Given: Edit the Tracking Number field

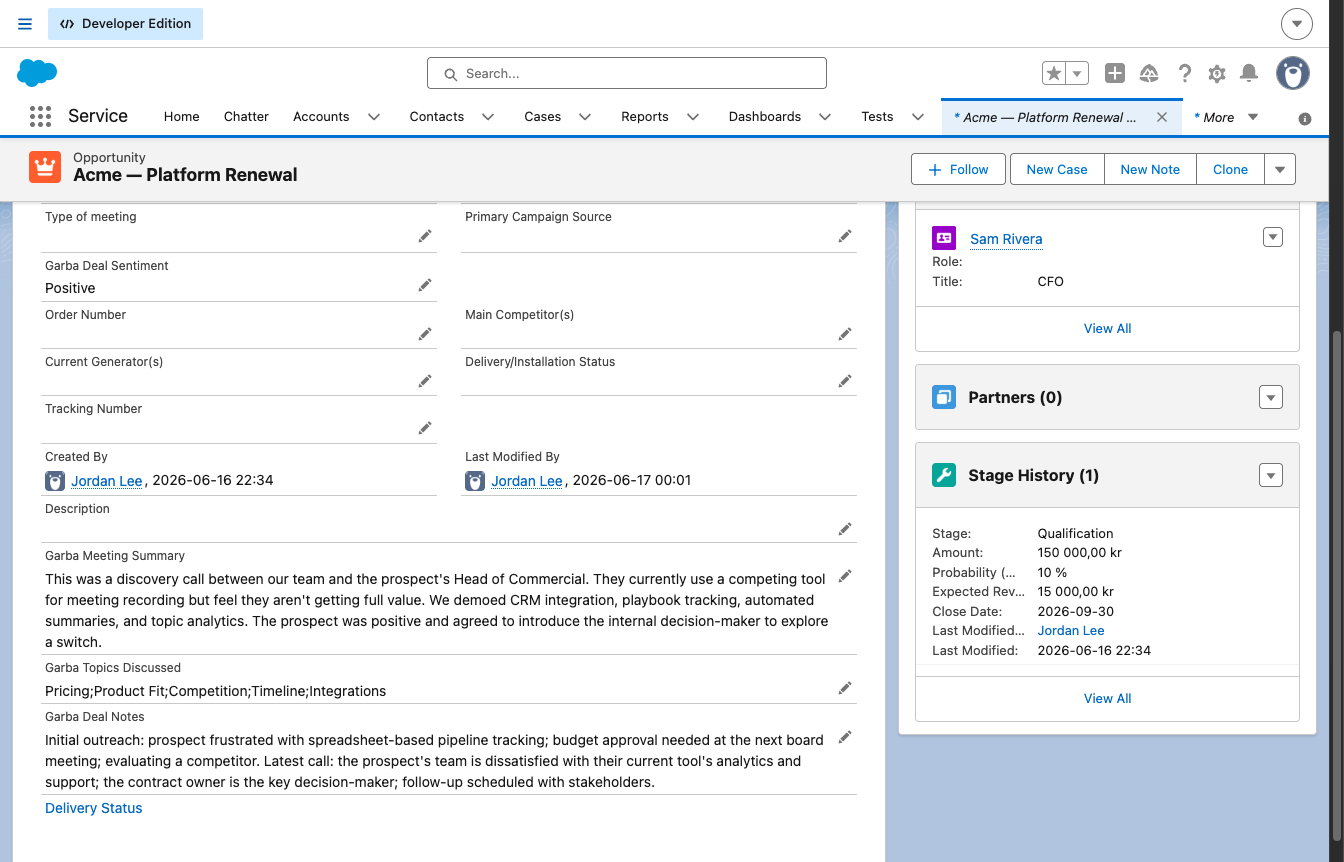Looking at the screenshot, I should click(425, 428).
